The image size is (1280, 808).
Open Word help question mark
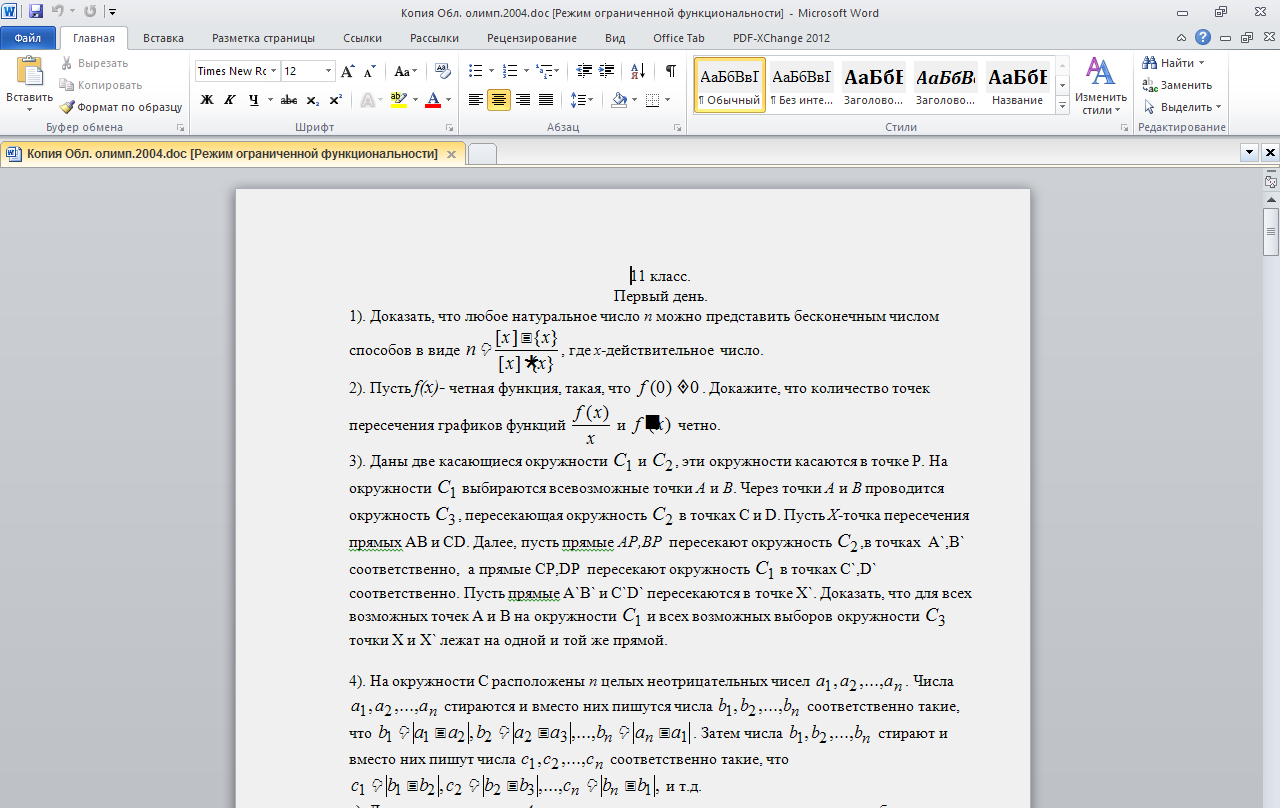click(1203, 38)
